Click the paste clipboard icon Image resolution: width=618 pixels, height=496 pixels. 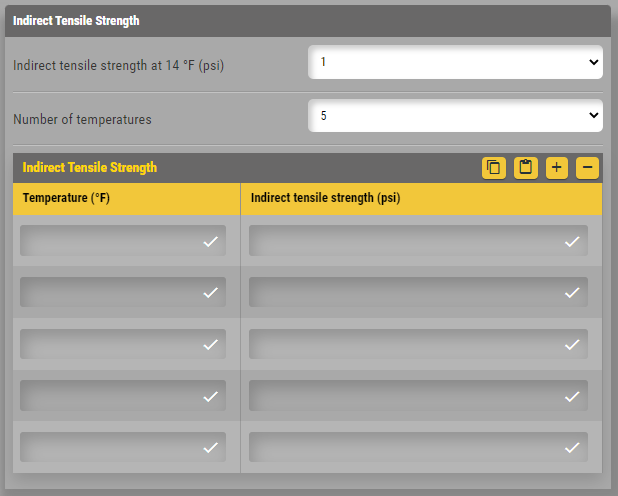pos(526,168)
